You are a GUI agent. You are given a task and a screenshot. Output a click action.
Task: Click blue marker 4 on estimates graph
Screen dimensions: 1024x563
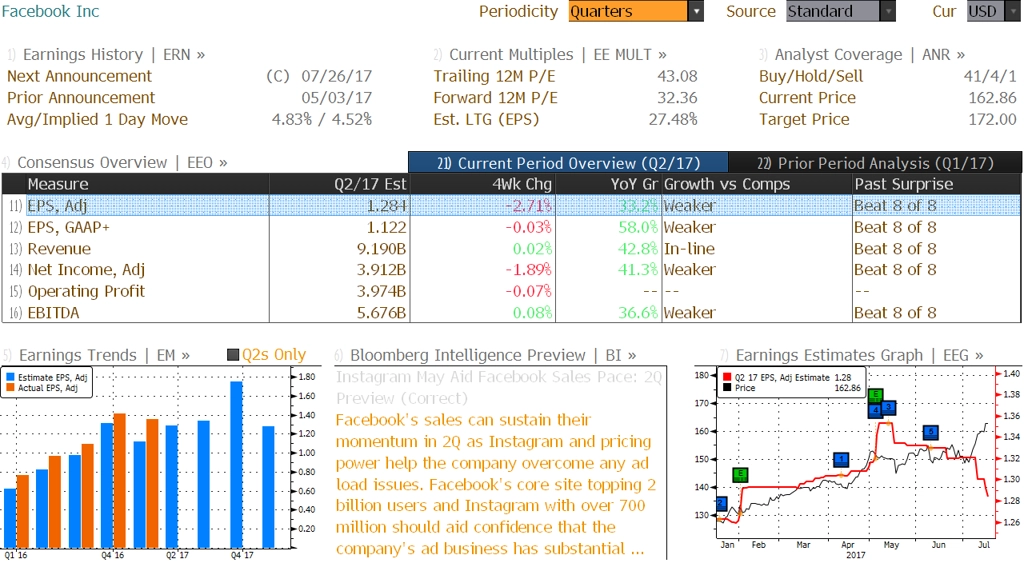[875, 410]
